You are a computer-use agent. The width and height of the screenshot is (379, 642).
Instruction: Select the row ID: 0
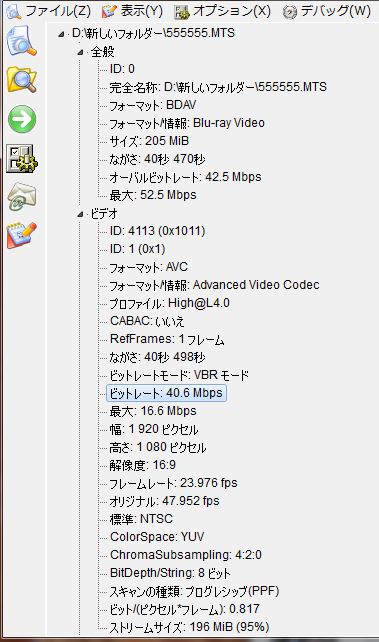[122, 69]
